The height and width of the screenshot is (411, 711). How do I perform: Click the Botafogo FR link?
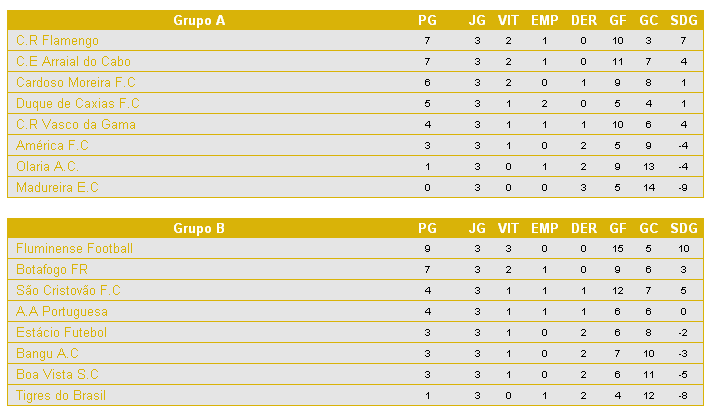click(x=52, y=269)
